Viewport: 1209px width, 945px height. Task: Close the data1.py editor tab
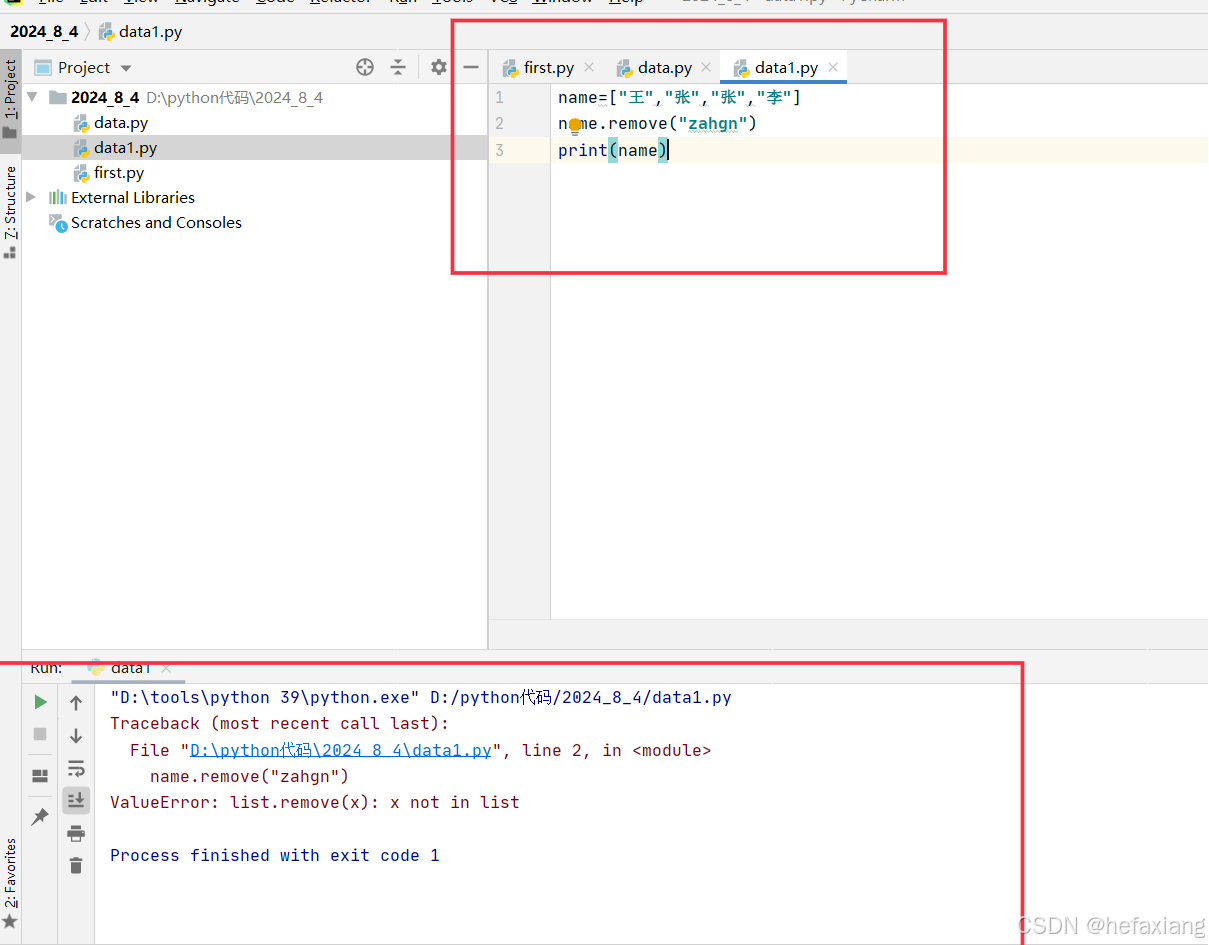[833, 67]
